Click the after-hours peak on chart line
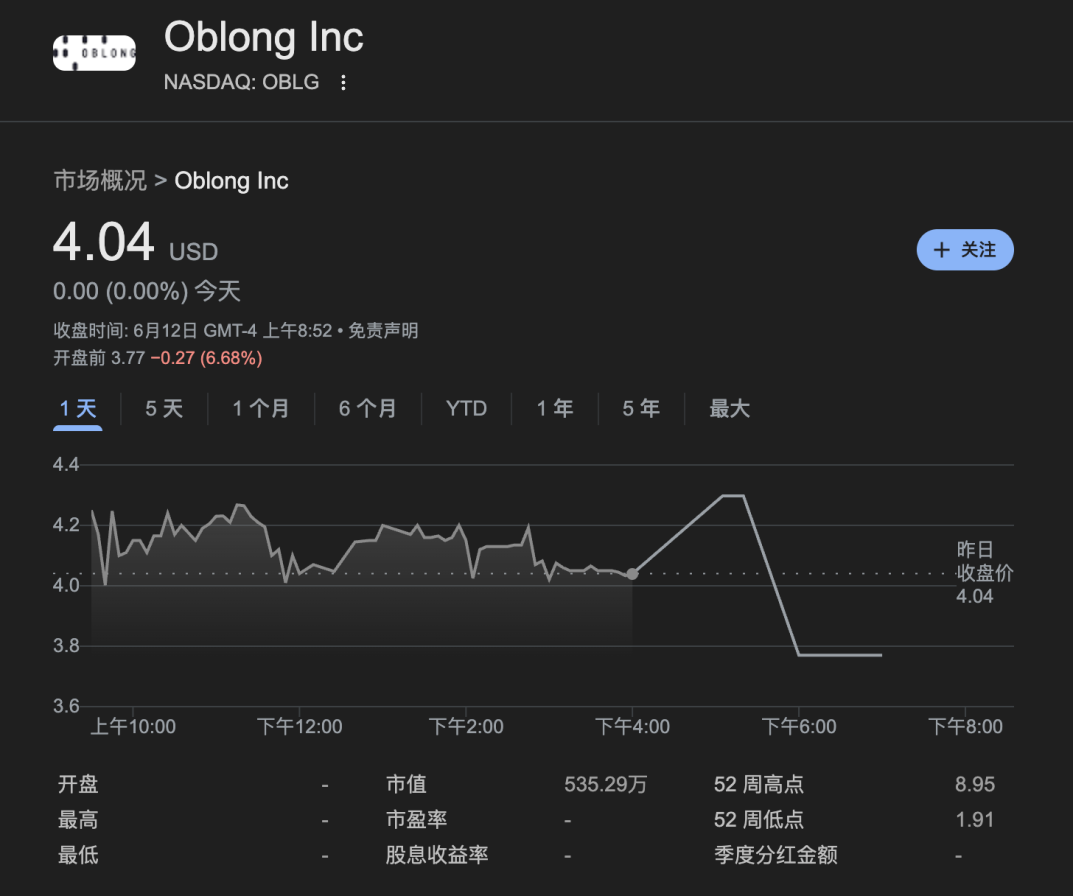1073x896 pixels. click(x=732, y=495)
